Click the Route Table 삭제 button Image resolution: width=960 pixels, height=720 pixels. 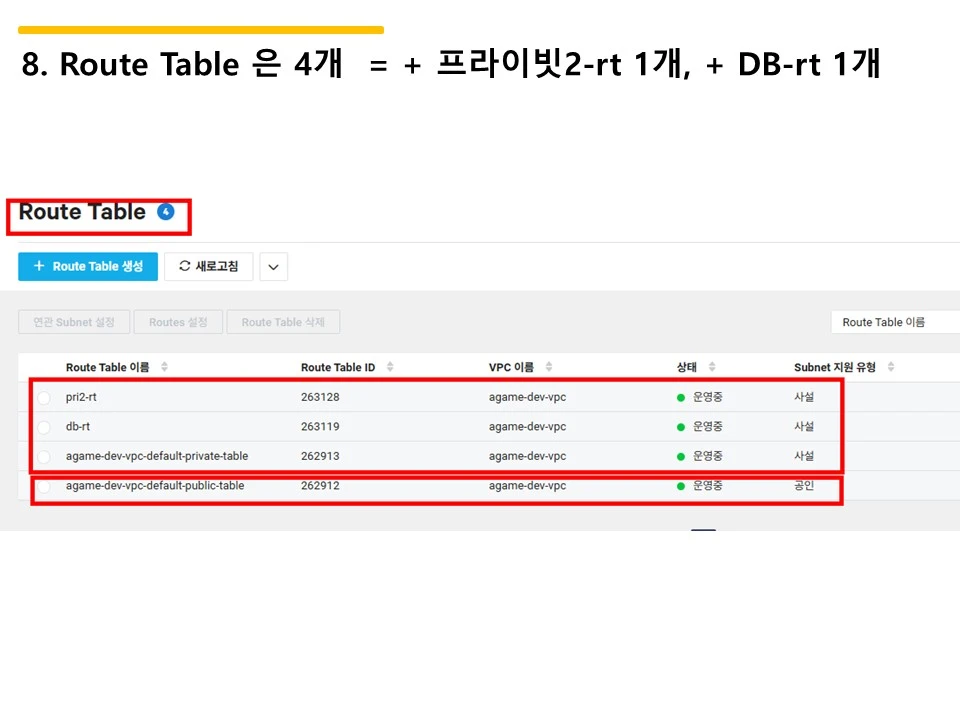[283, 322]
